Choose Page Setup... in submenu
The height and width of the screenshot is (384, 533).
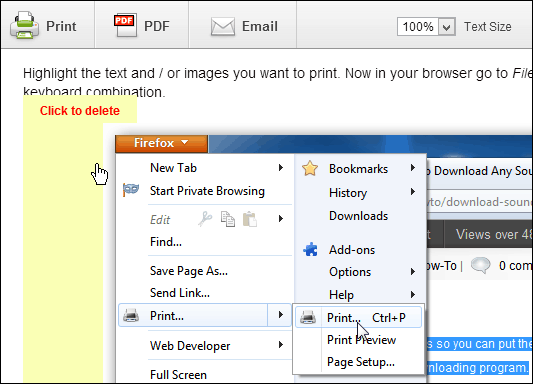361,362
